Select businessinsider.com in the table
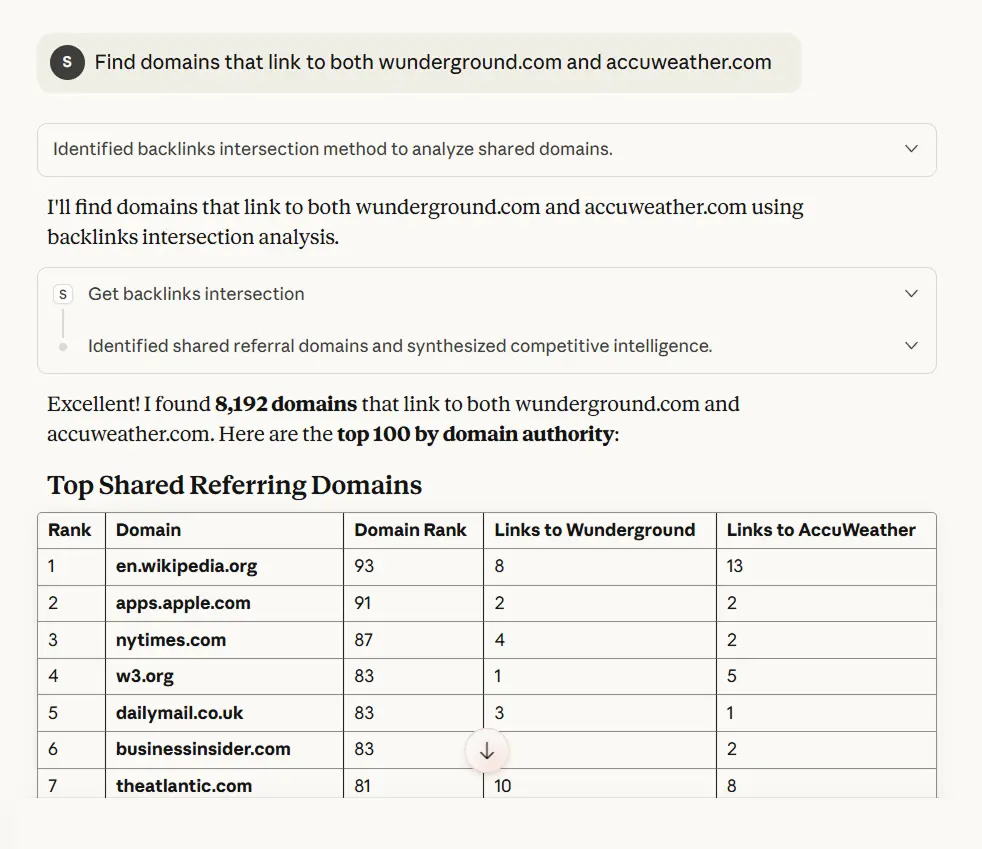Viewport: 982px width, 849px height. point(203,749)
